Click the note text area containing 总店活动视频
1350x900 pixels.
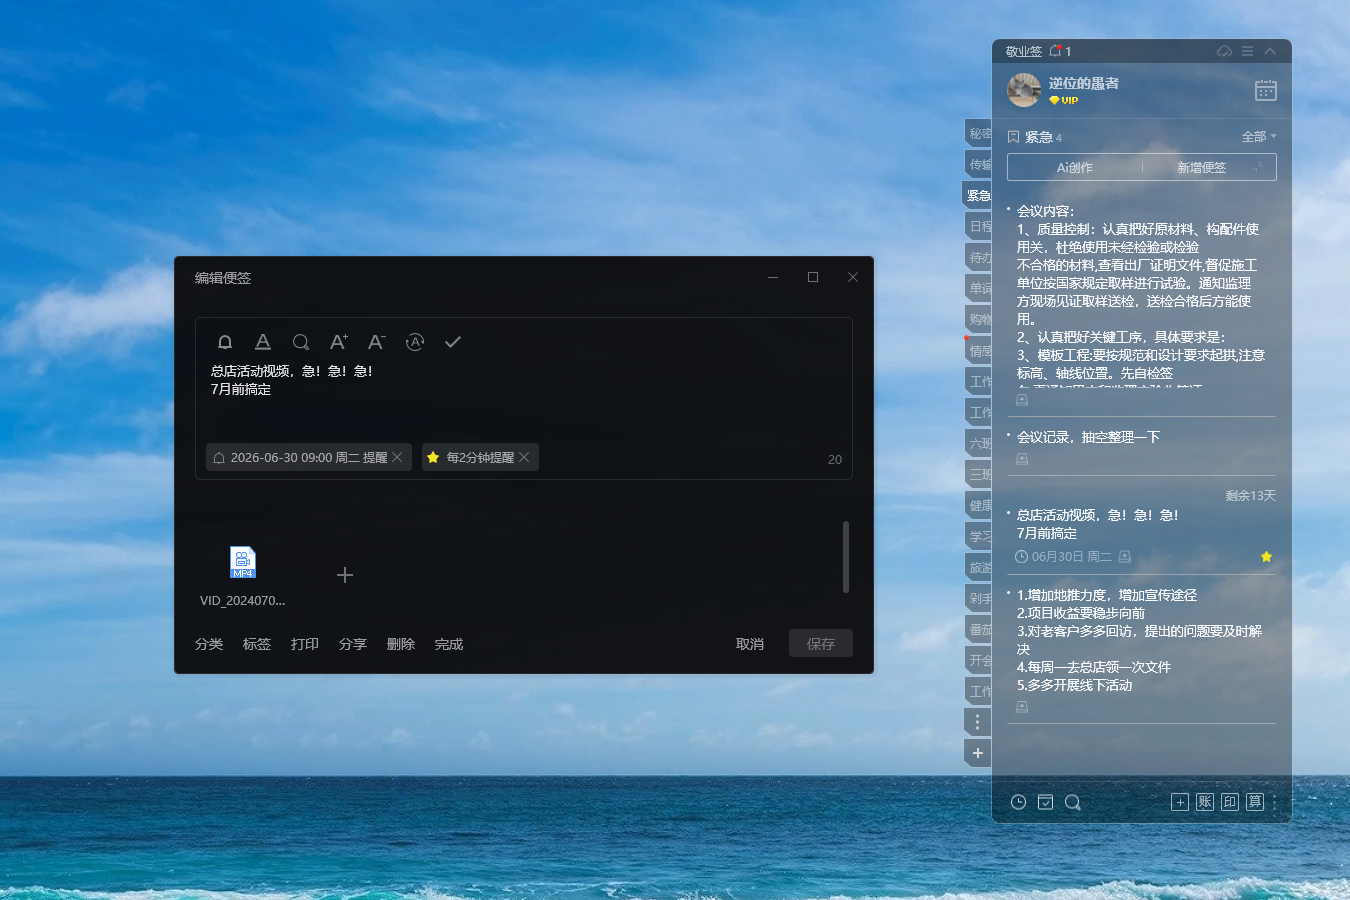pos(523,398)
